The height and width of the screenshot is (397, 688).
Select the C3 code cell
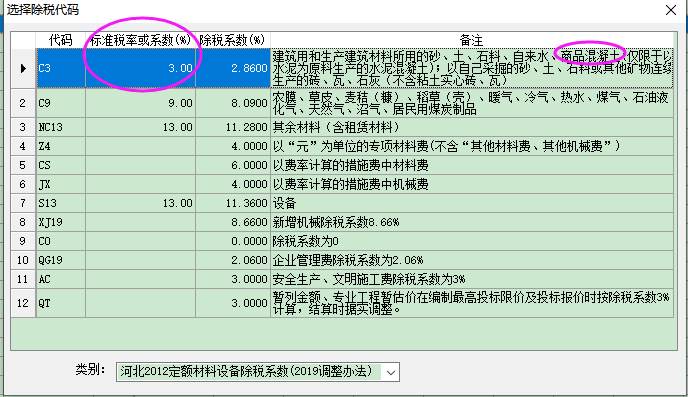[61, 68]
